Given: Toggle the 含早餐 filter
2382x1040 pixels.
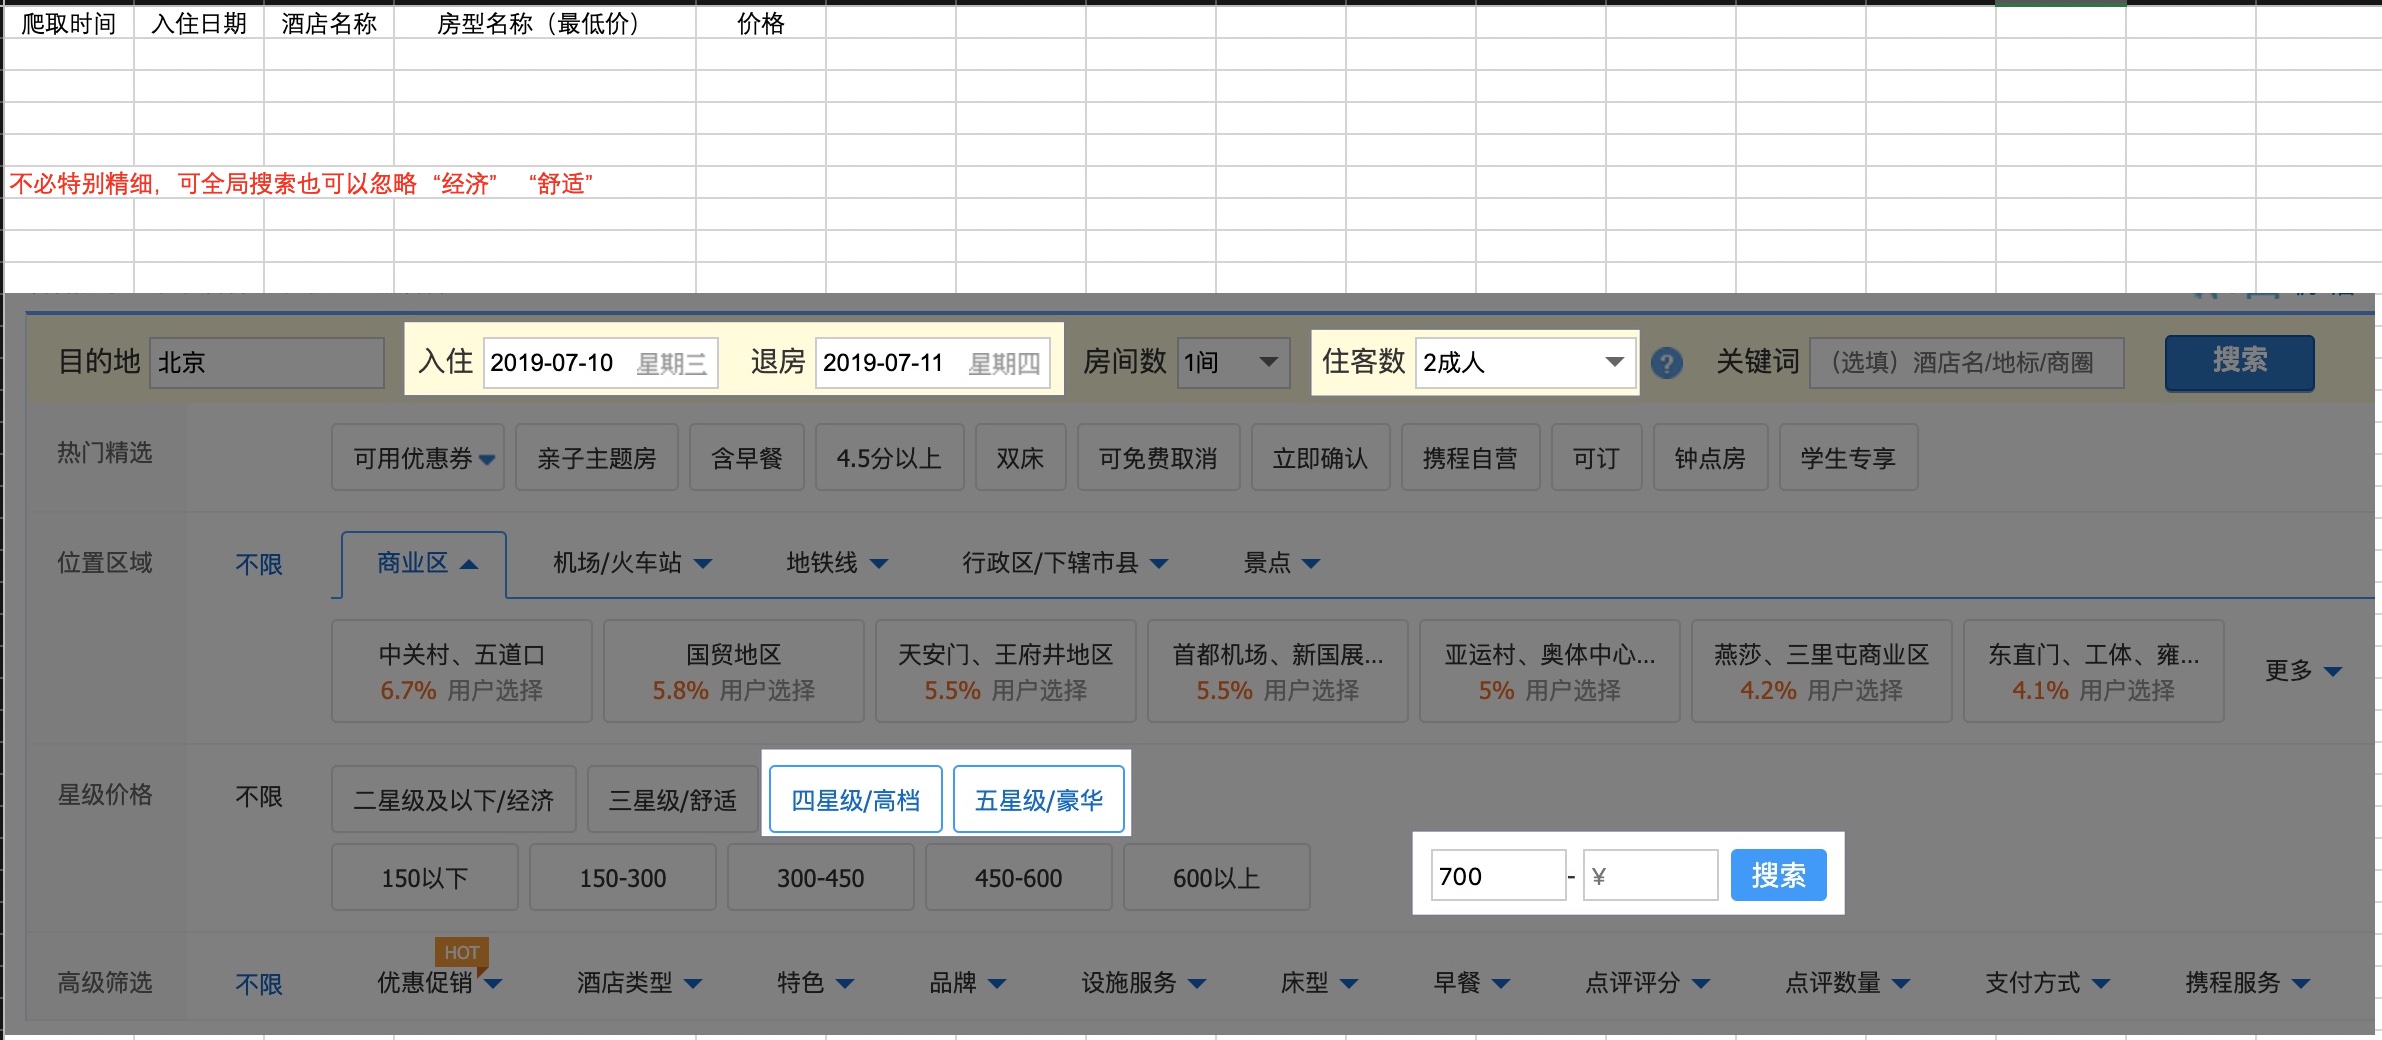Looking at the screenshot, I should (747, 458).
